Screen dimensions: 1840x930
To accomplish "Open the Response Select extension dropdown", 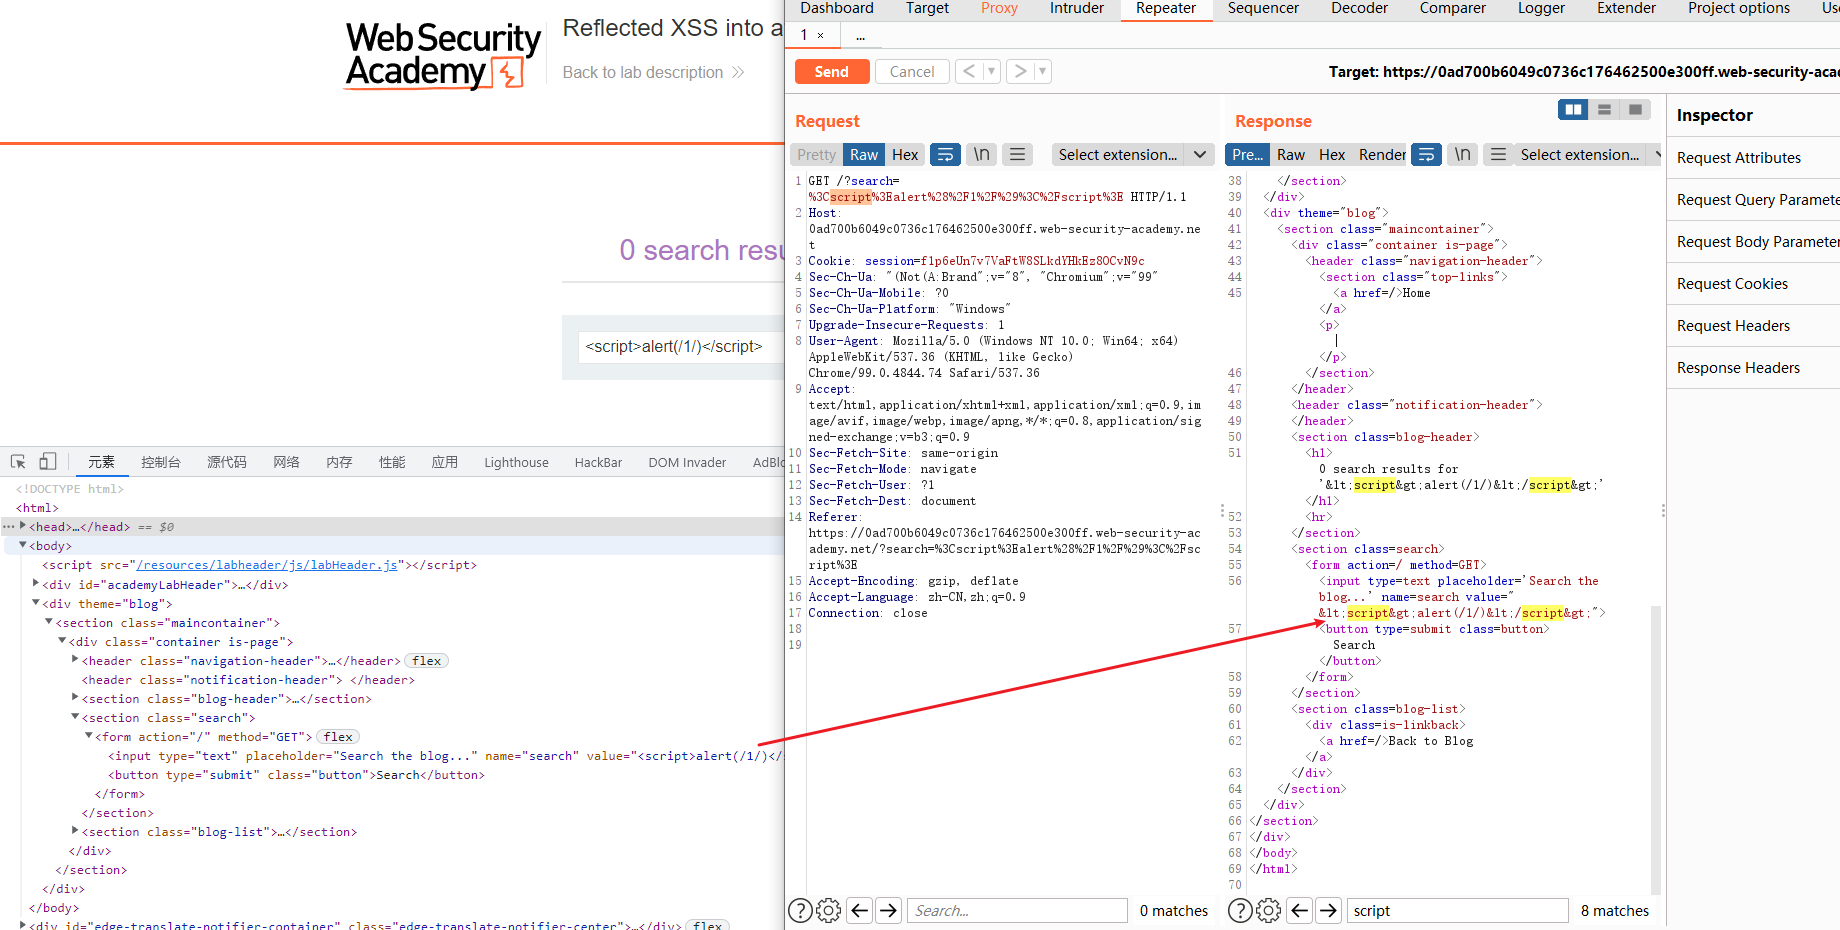I will pos(1588,154).
